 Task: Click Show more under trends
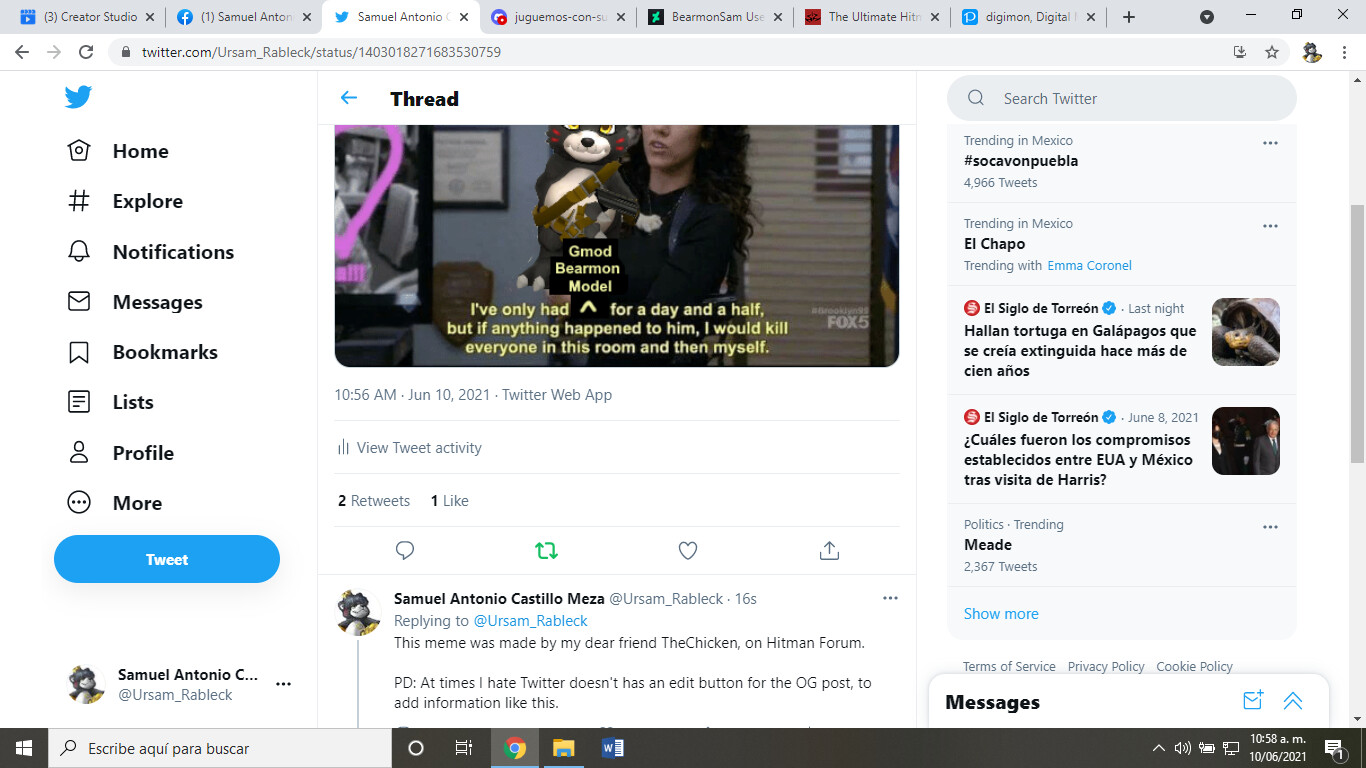coord(1001,614)
